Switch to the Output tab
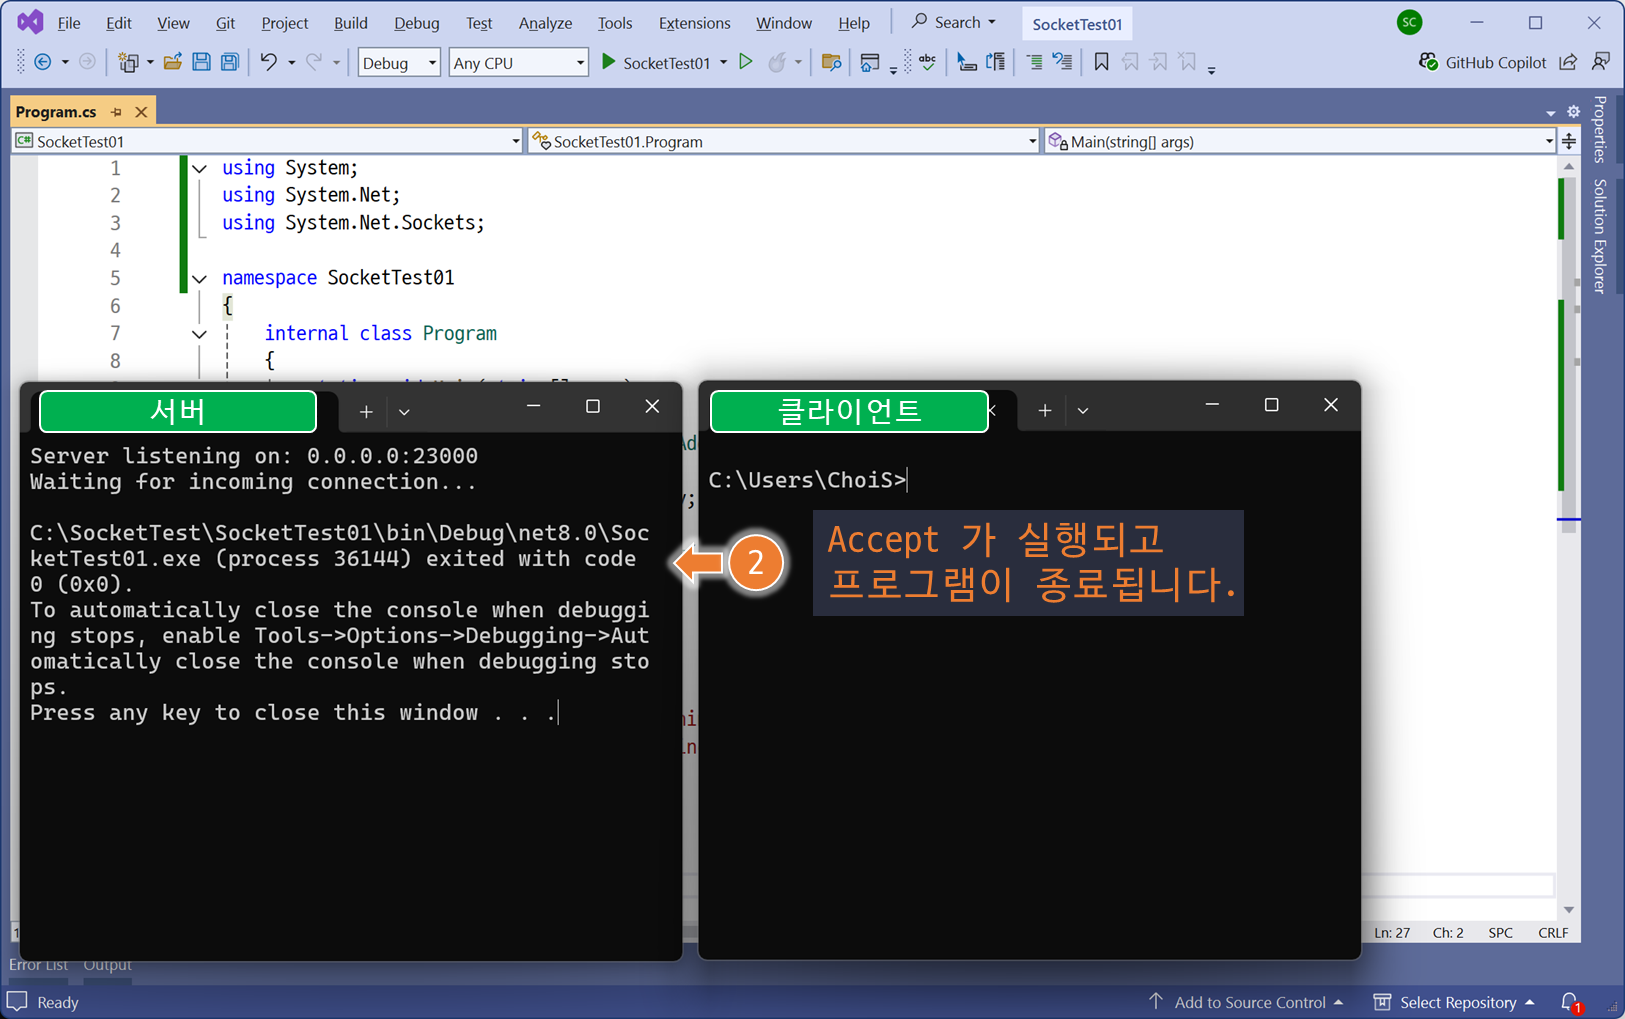The image size is (1625, 1019). coord(107,965)
